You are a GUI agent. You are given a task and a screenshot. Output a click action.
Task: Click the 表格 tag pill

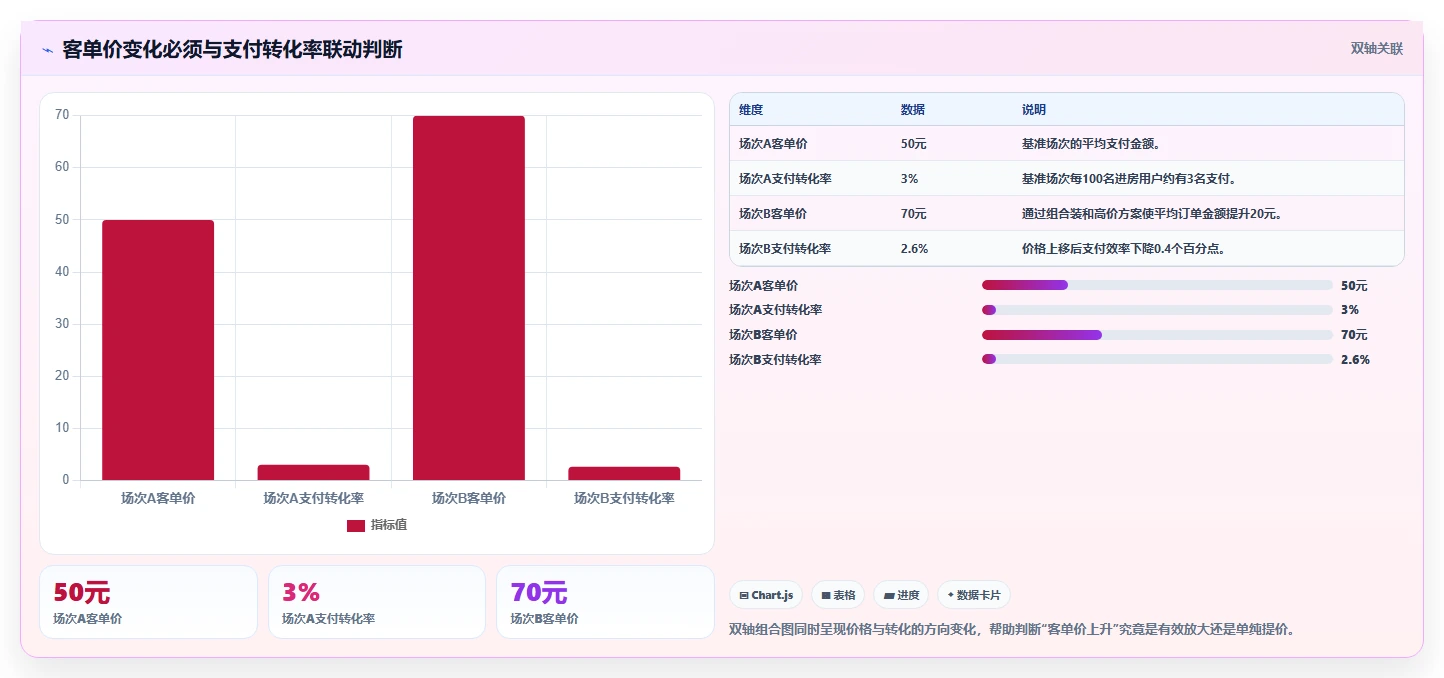pos(838,595)
